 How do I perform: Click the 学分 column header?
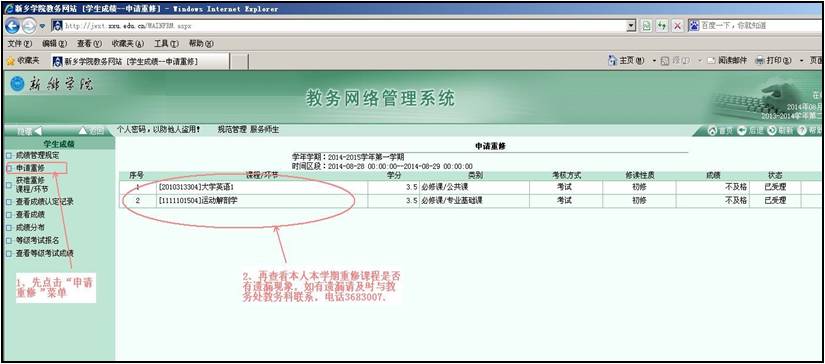pyautogui.click(x=394, y=176)
